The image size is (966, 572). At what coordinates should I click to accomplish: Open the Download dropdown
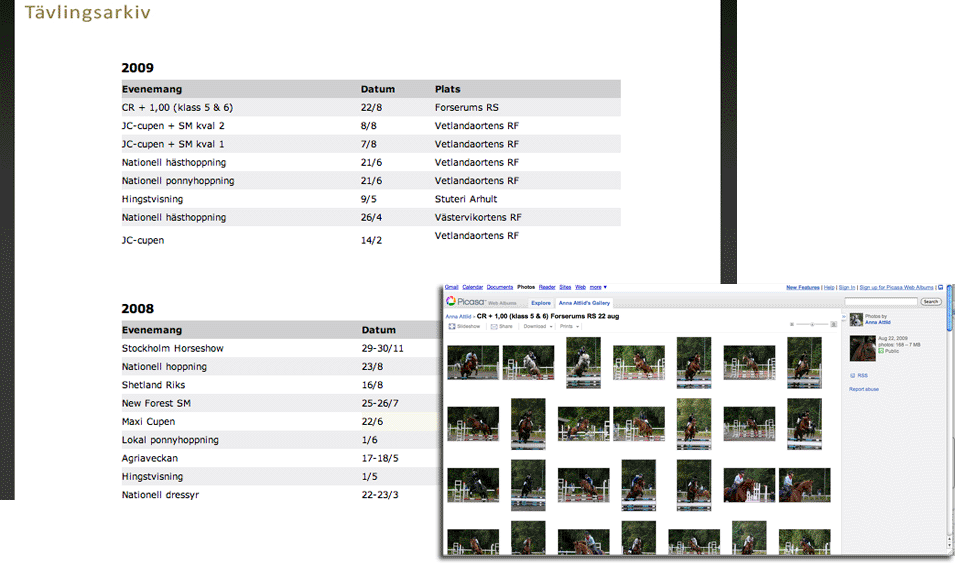click(538, 326)
